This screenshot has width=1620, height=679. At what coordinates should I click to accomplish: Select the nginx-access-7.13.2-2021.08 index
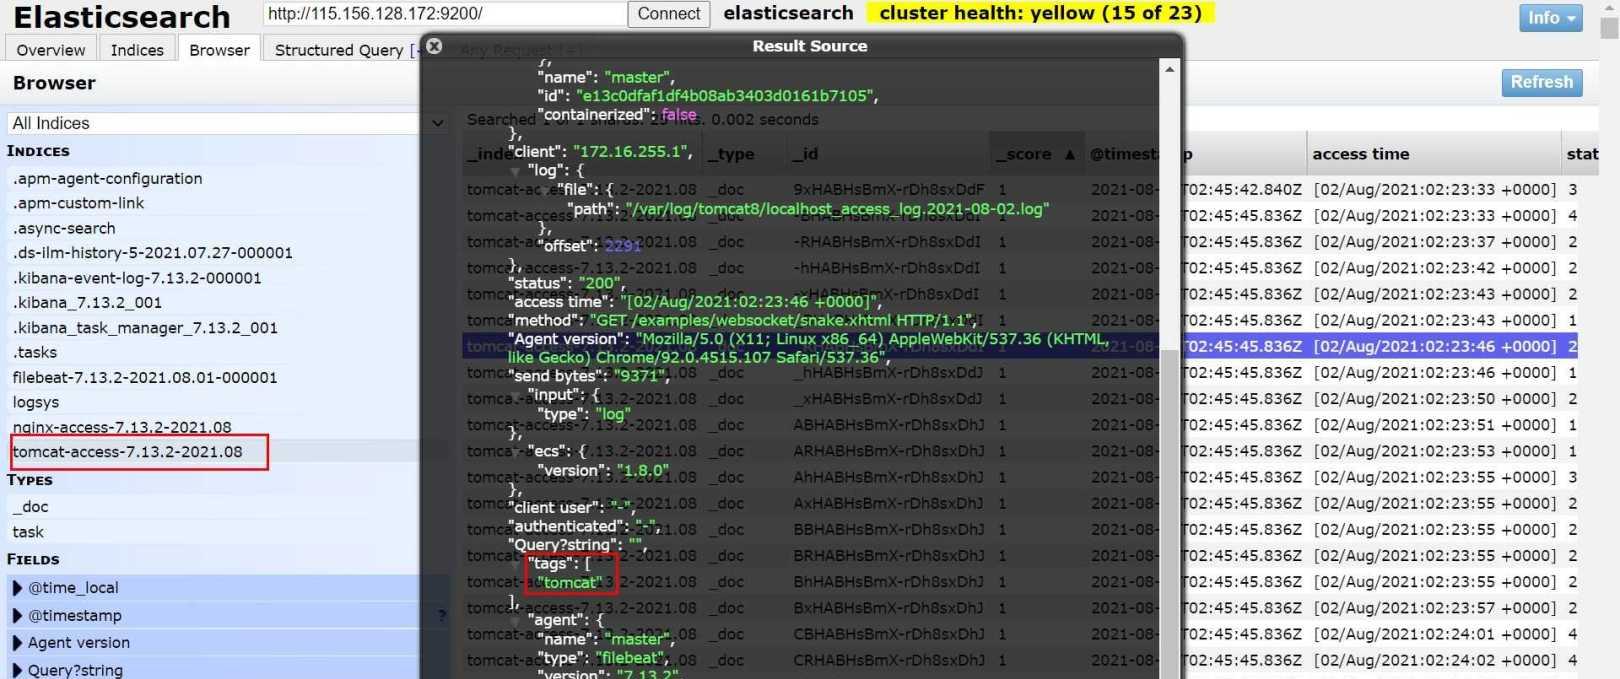click(x=122, y=427)
